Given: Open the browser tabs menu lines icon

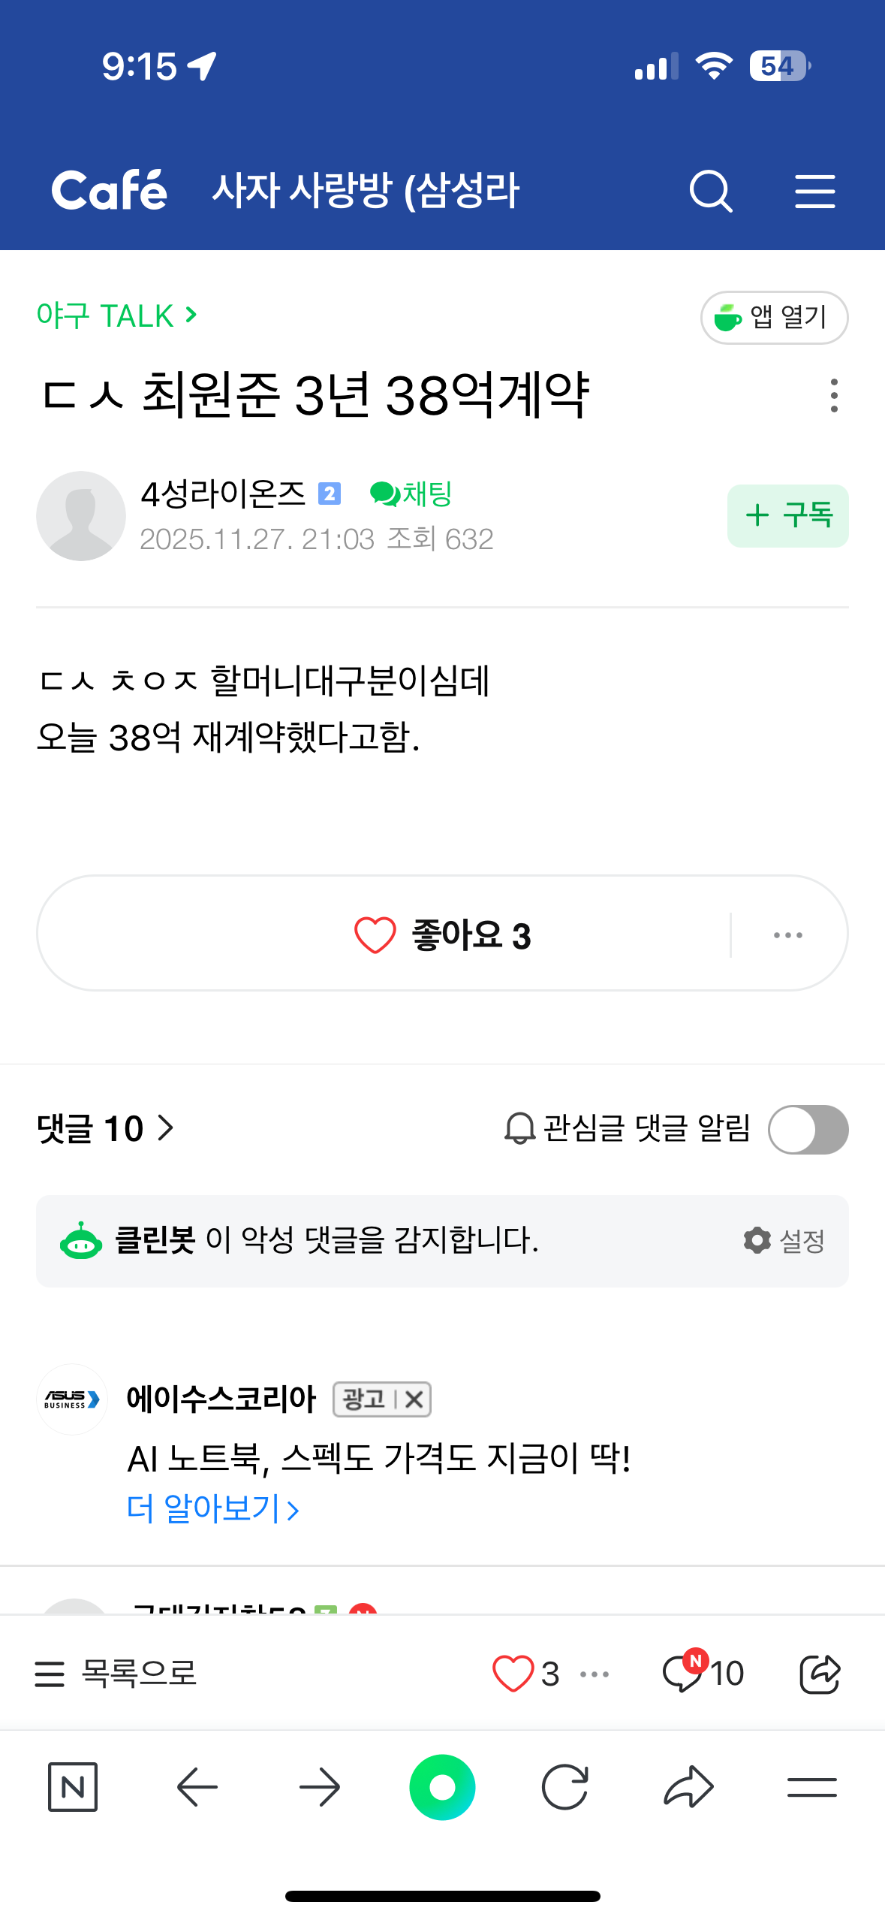Looking at the screenshot, I should point(811,1787).
